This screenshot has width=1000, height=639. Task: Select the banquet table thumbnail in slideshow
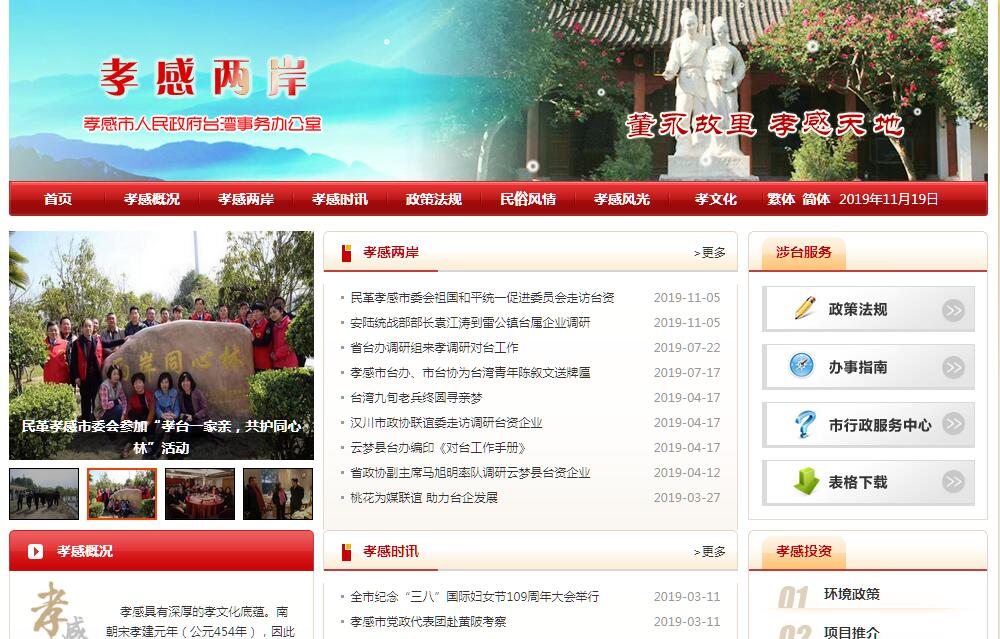tap(200, 494)
